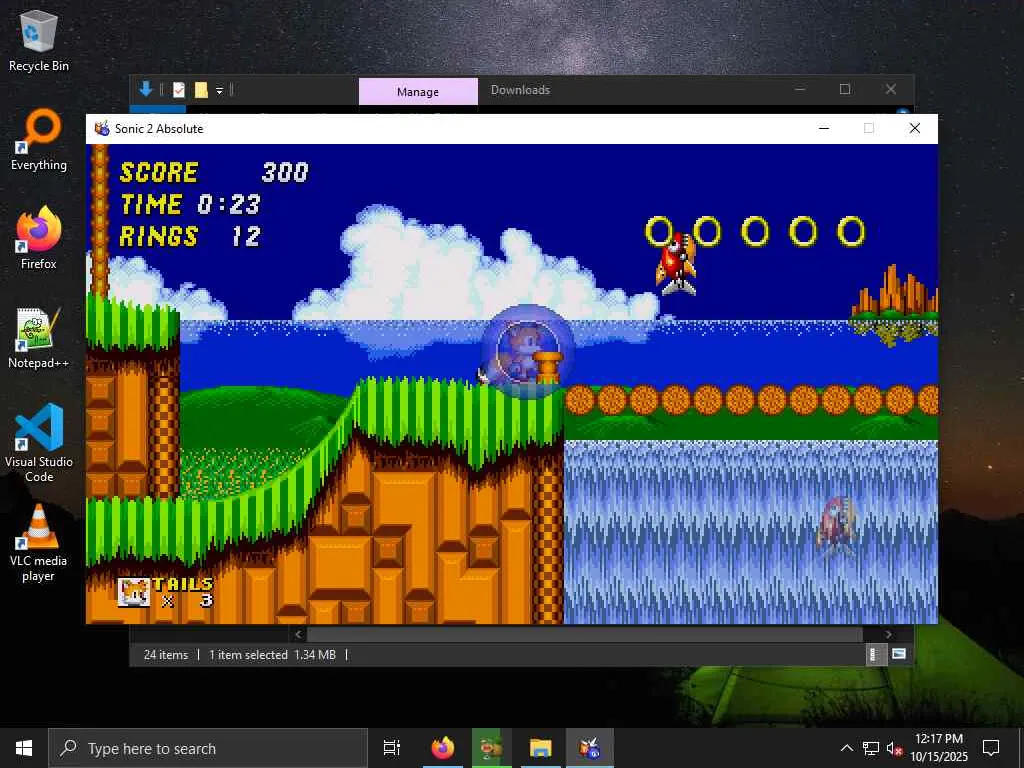
Task: Expand the system tray hidden icons chevron
Action: tap(846, 748)
